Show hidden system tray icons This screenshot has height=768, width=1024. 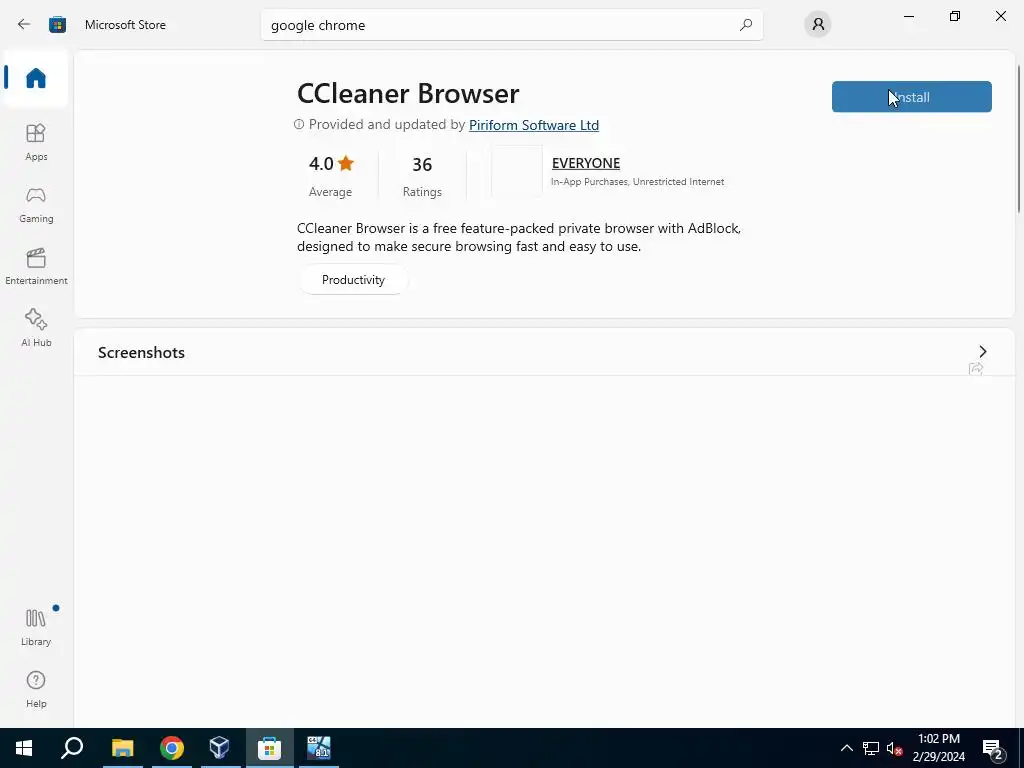[846, 748]
